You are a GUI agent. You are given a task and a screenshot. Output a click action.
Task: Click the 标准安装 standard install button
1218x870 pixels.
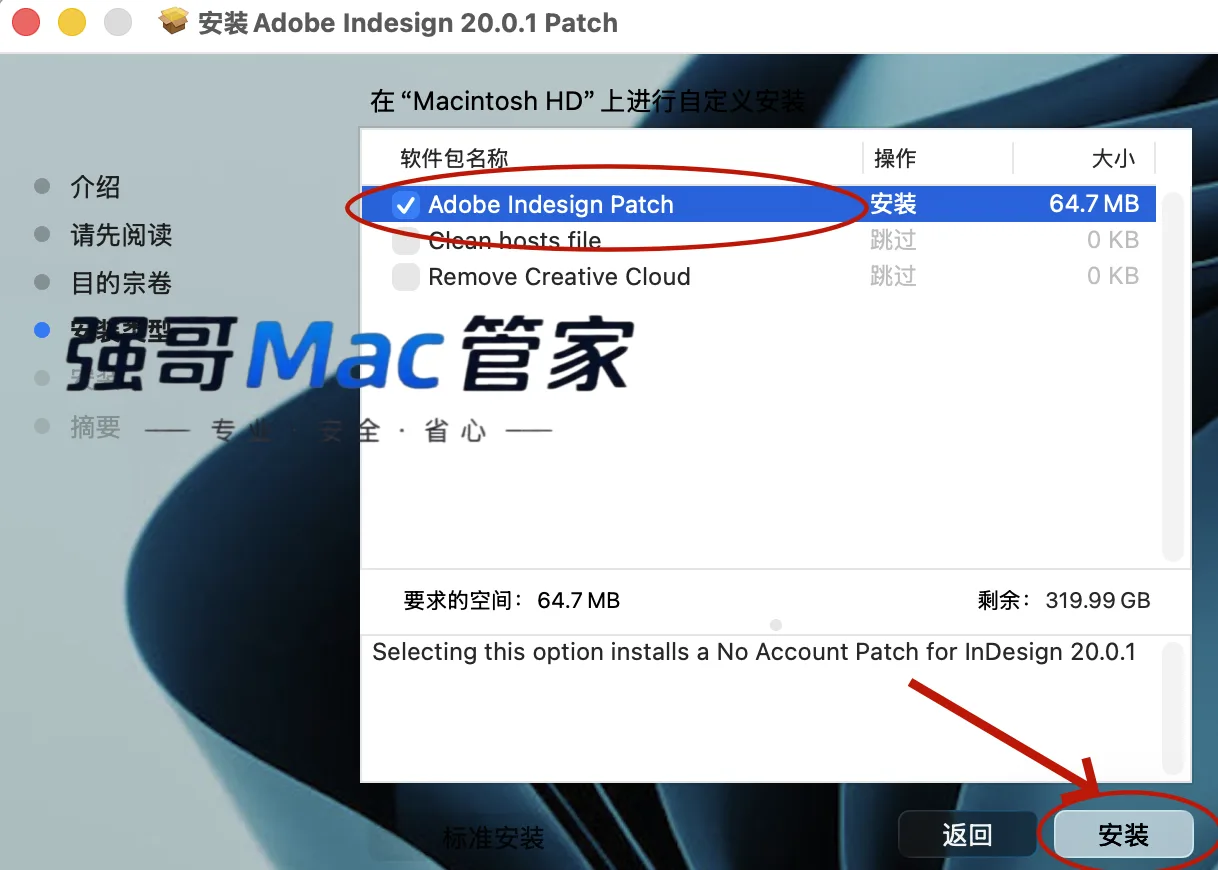click(x=493, y=838)
